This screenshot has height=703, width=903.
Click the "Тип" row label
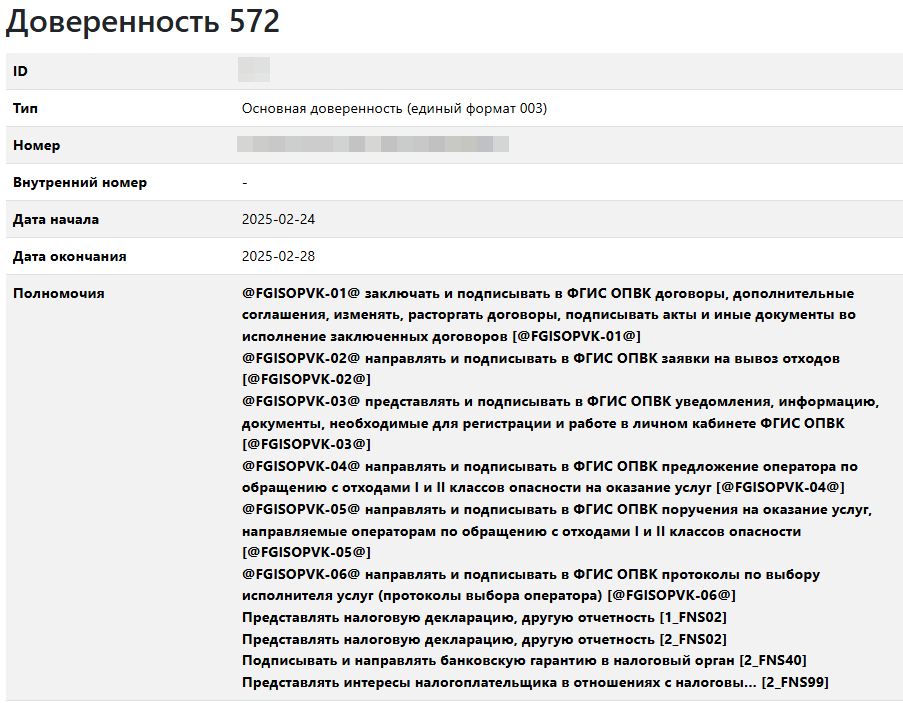click(26, 108)
